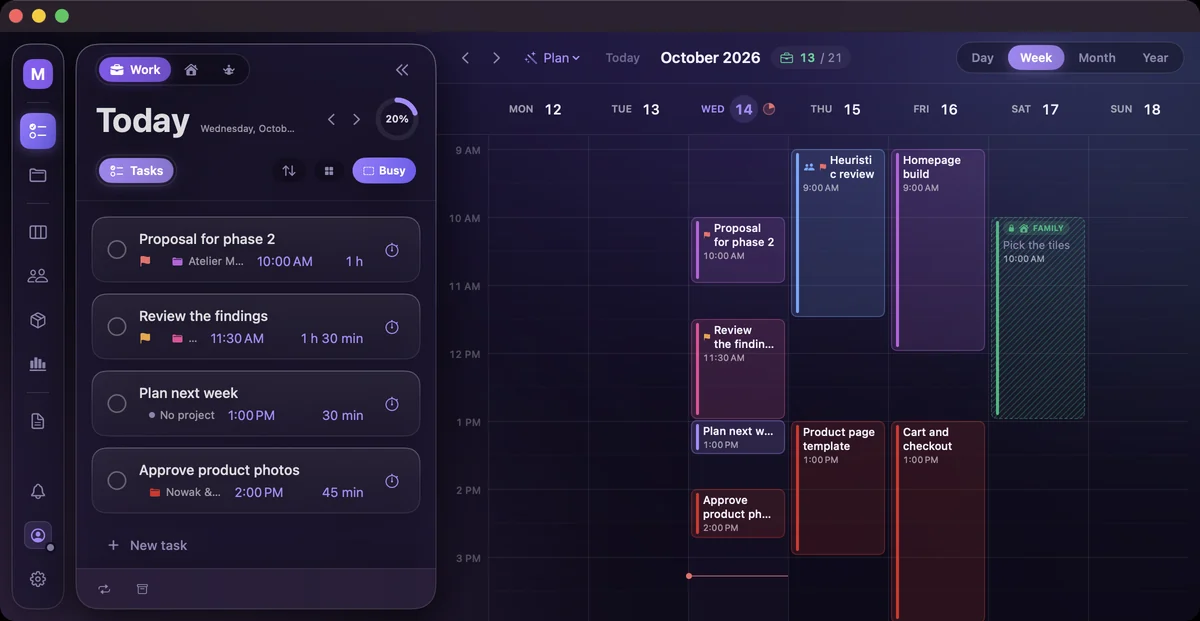Click the No project label
This screenshot has height=621, width=1200.
[x=187, y=415]
